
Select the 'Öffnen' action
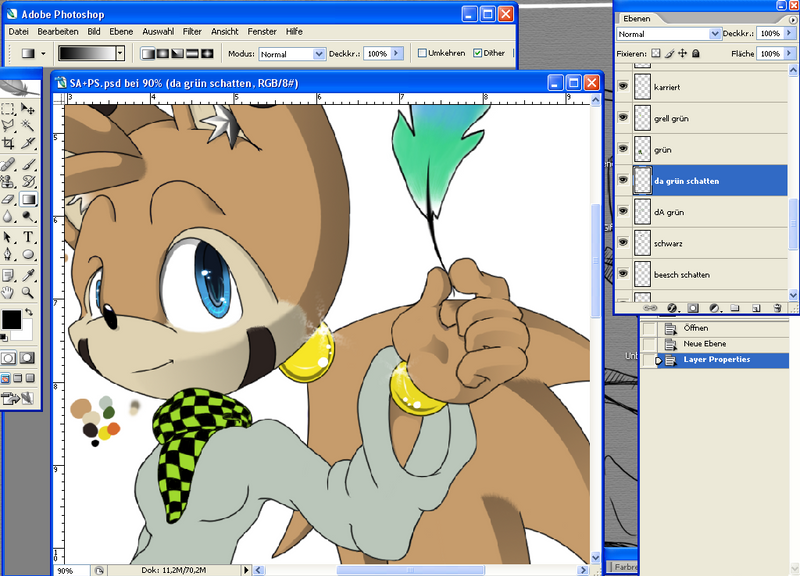696,328
